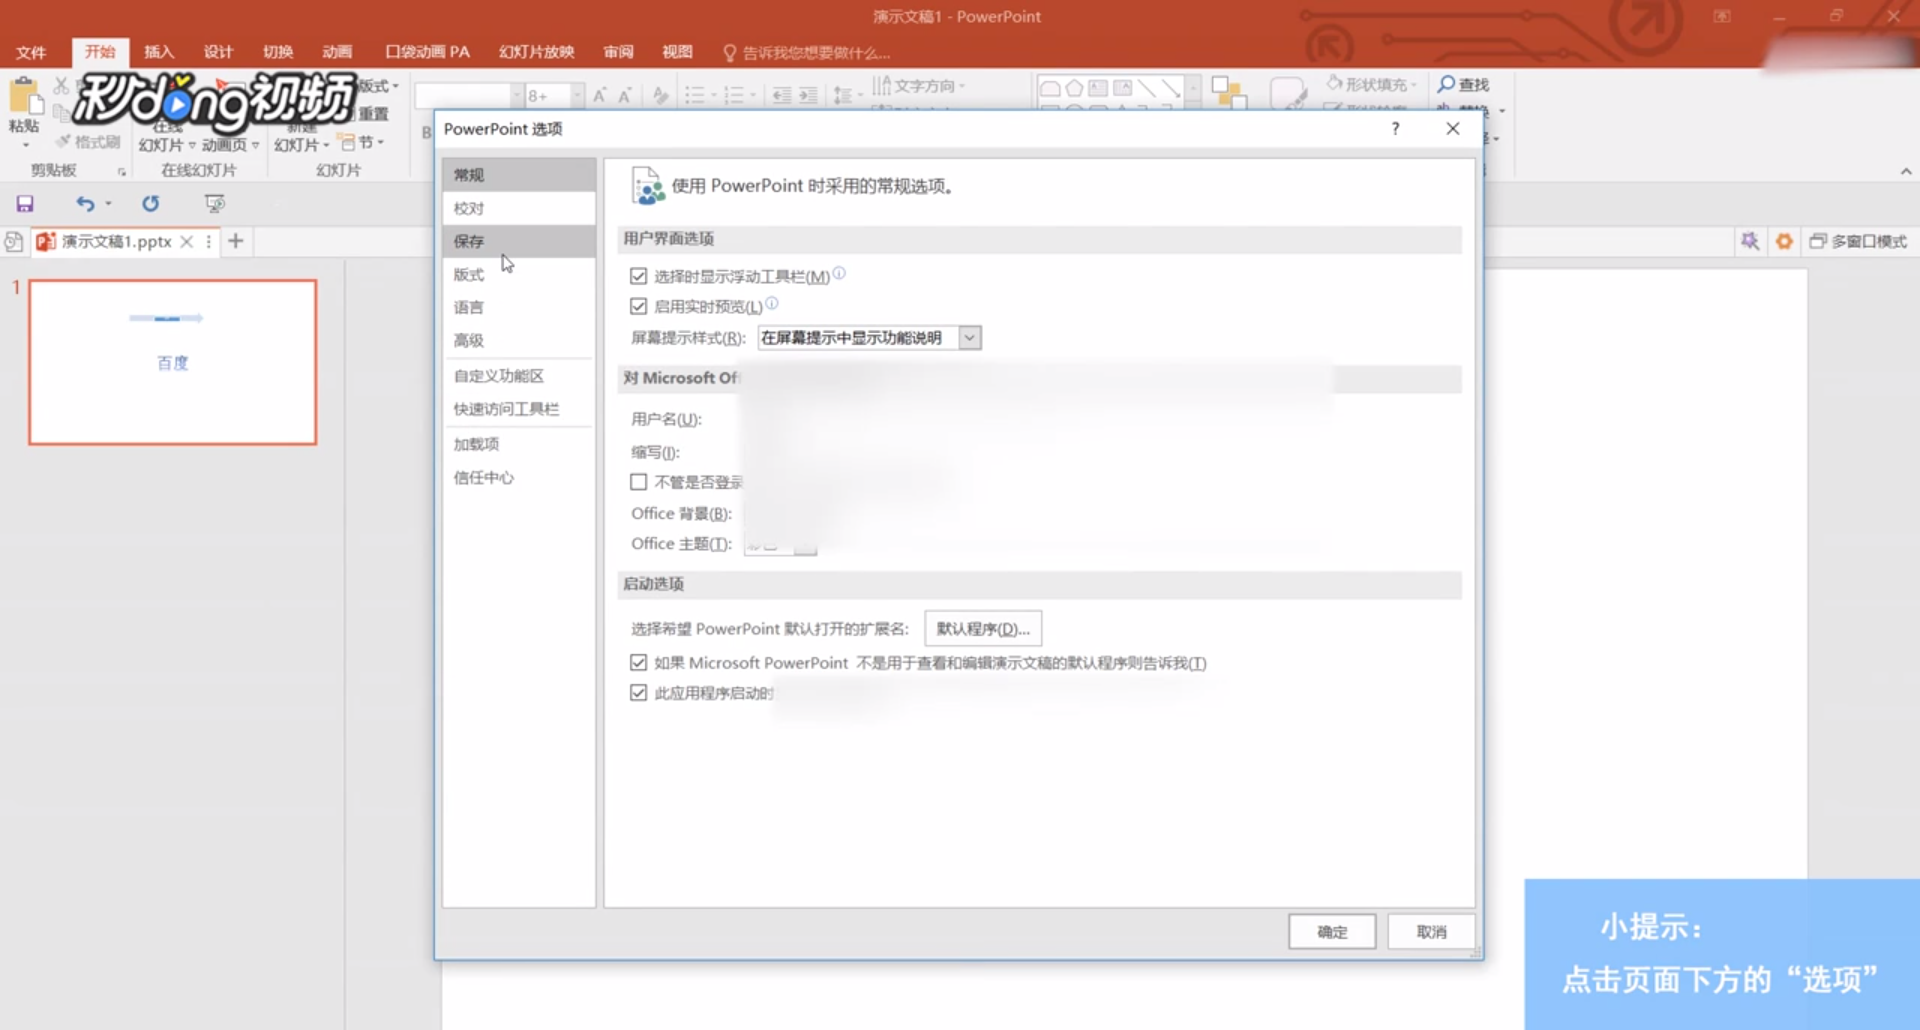Click the pentagon shape in shapes gallery
This screenshot has width=1920, height=1030.
coord(1074,88)
